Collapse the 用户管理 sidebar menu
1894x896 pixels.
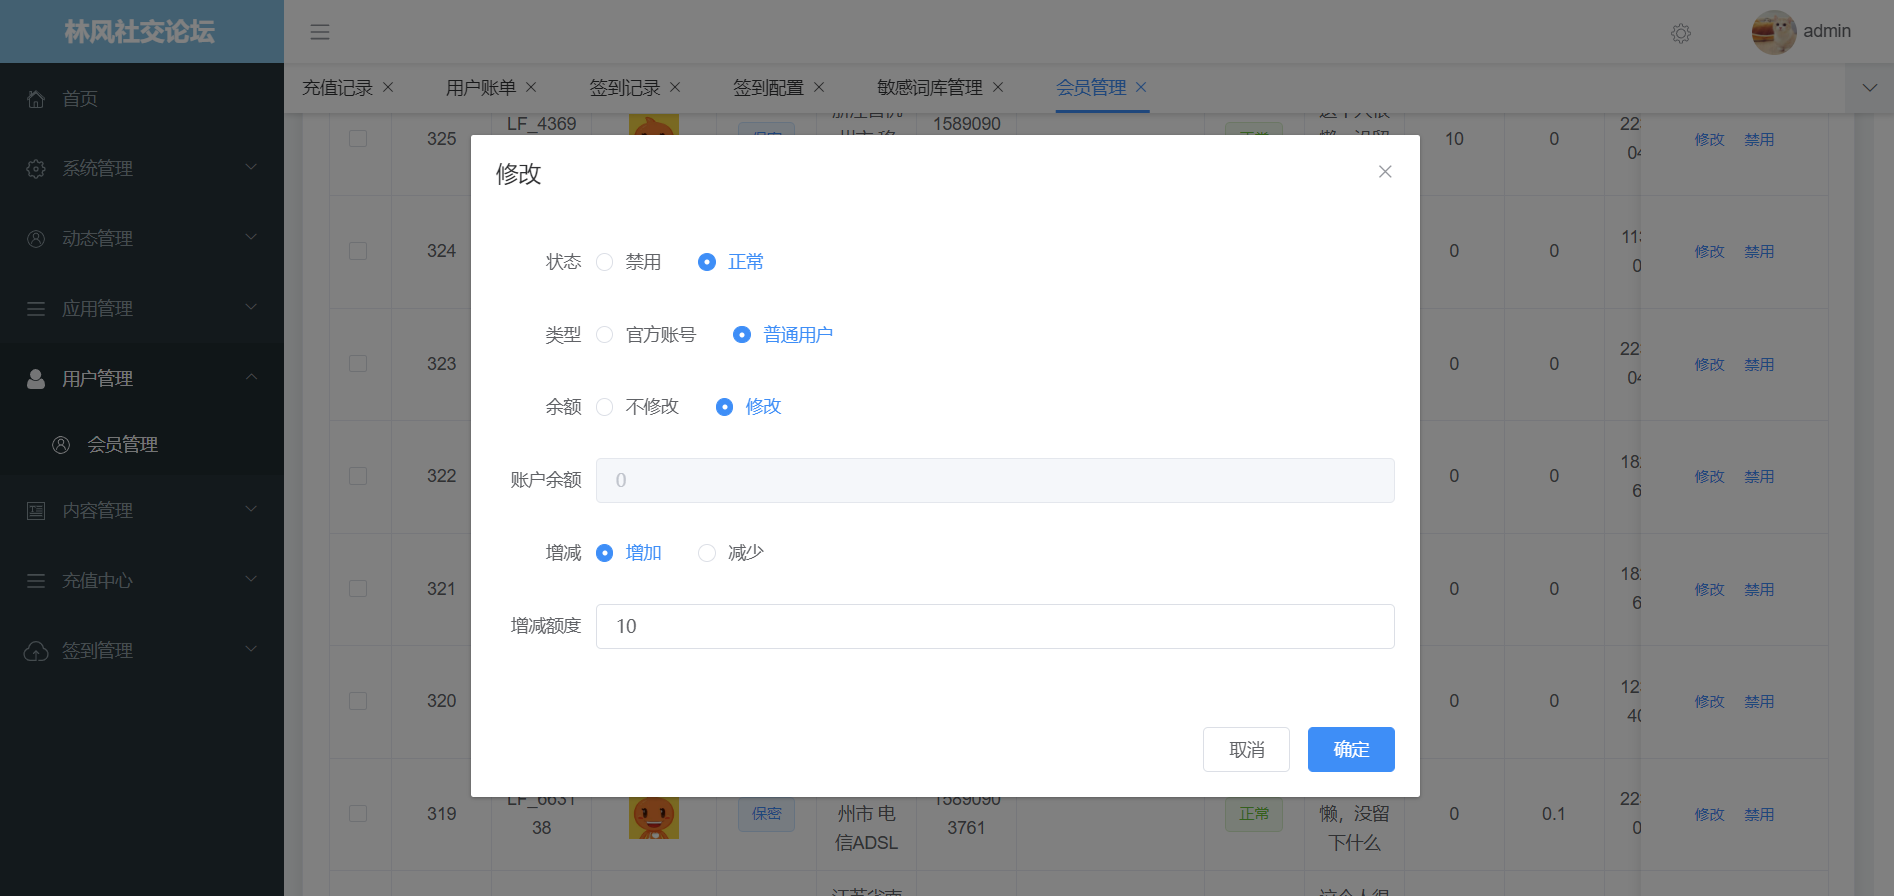point(142,379)
